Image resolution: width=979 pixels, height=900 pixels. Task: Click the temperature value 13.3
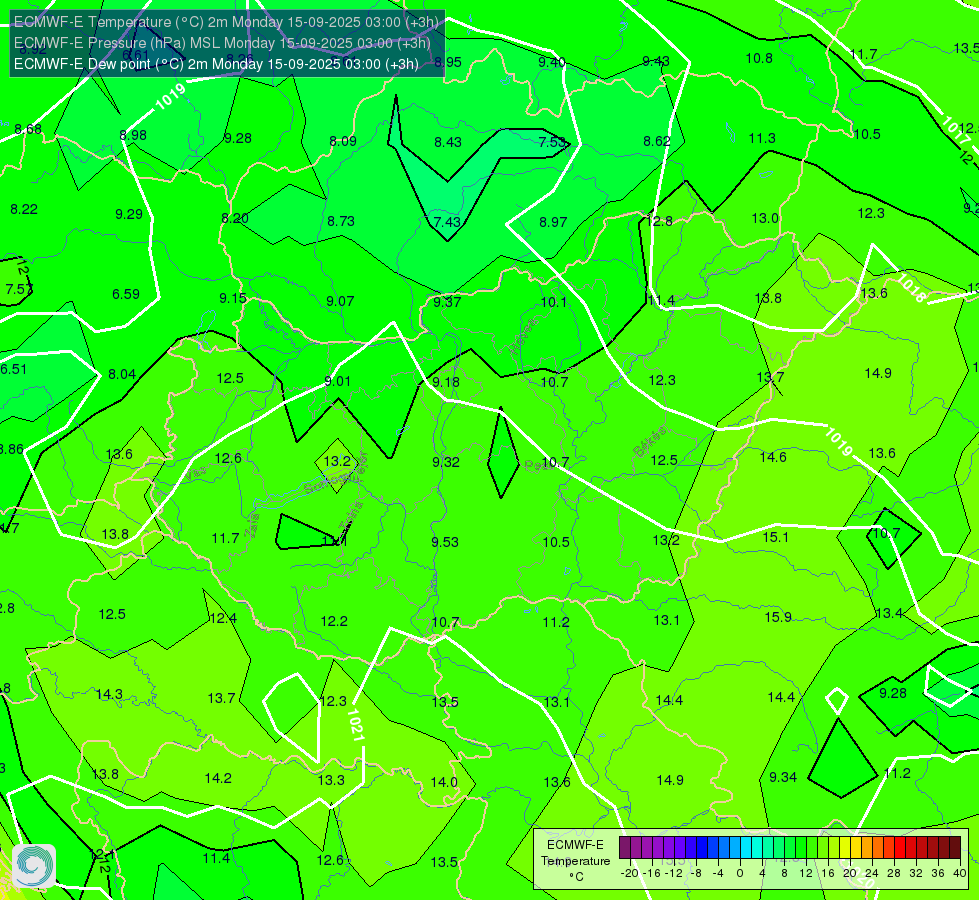[331, 780]
